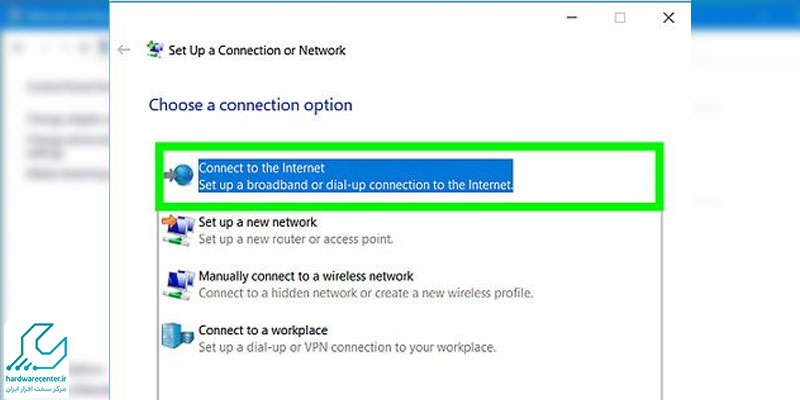Click 'Set up a new router or access point'
800x400 pixels.
pos(296,239)
